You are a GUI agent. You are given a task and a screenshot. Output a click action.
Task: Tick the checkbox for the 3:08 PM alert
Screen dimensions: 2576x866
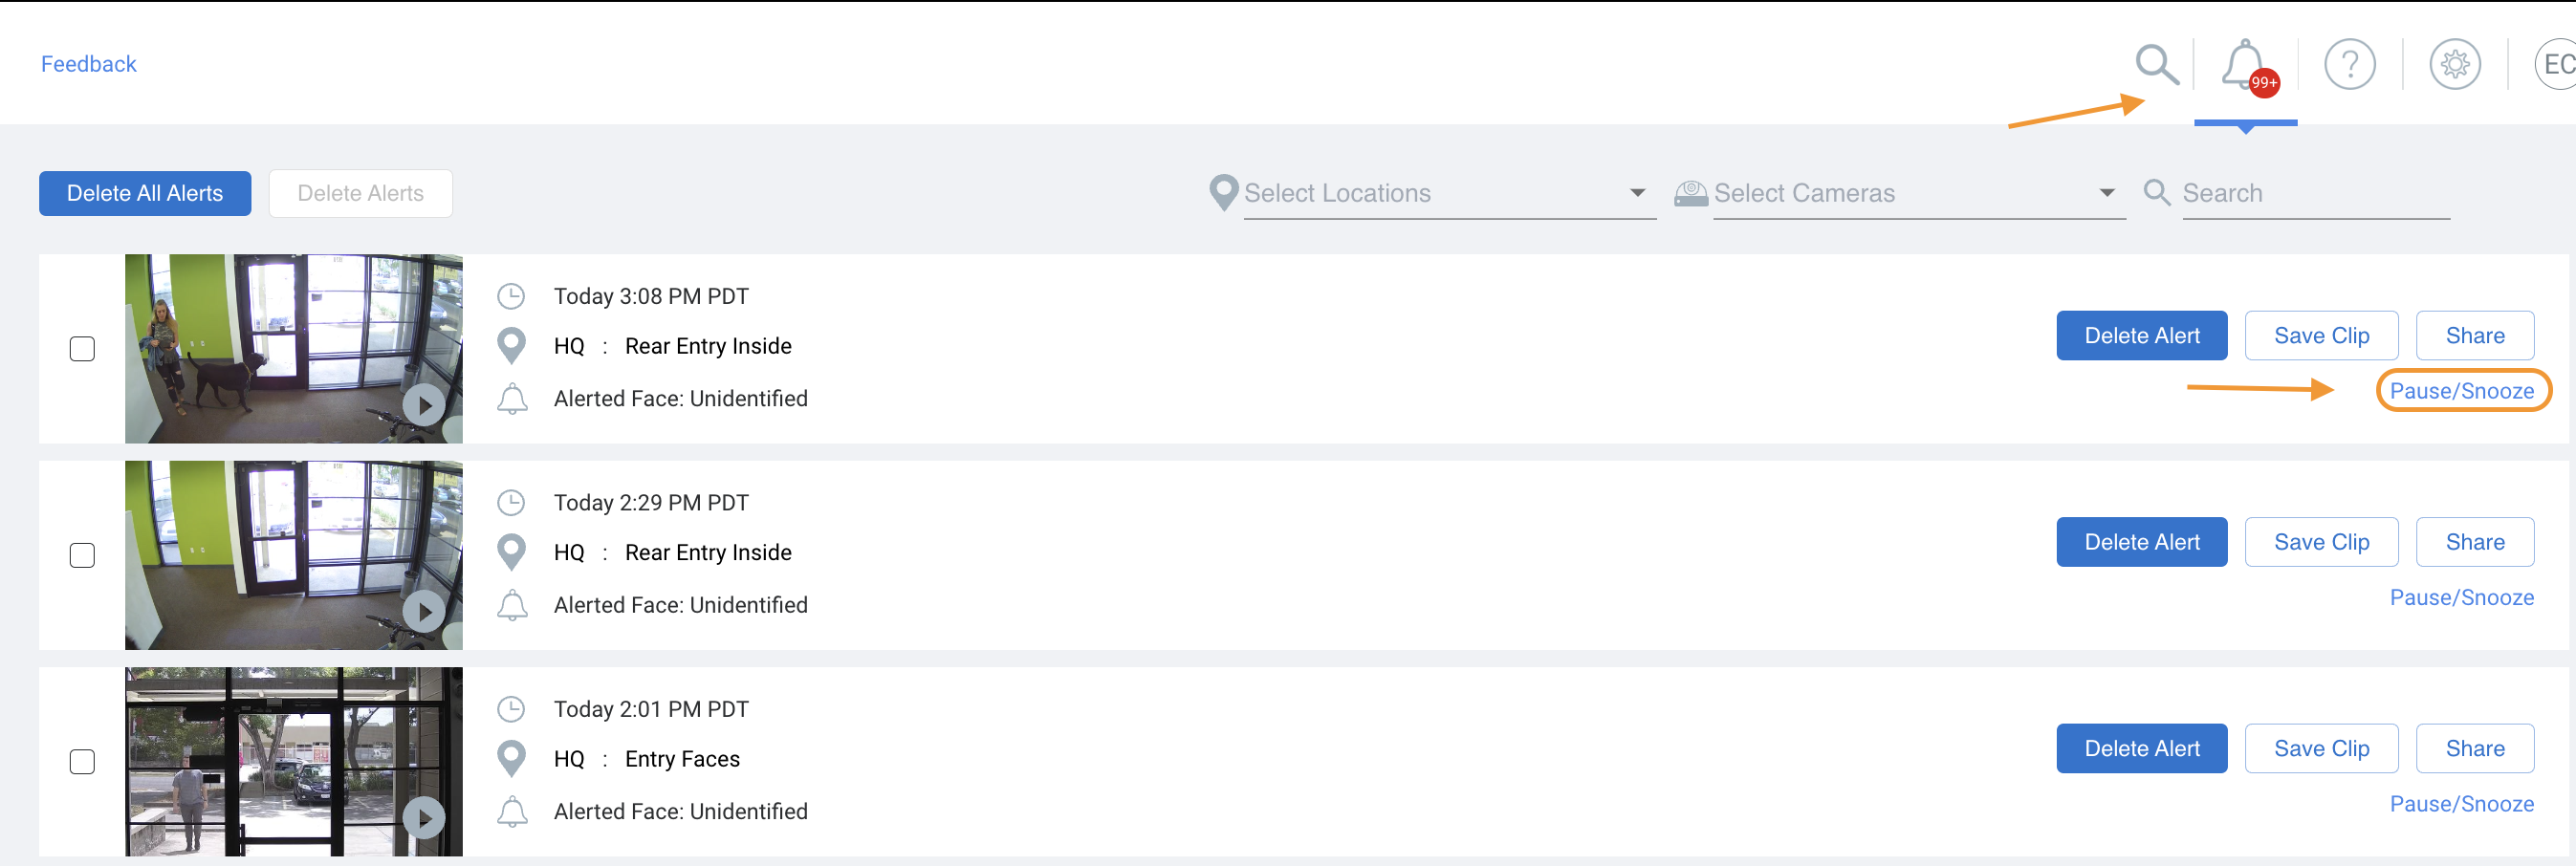(82, 349)
